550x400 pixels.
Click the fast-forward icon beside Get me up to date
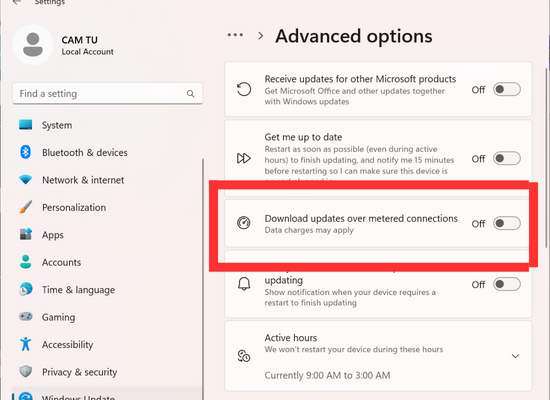[244, 158]
